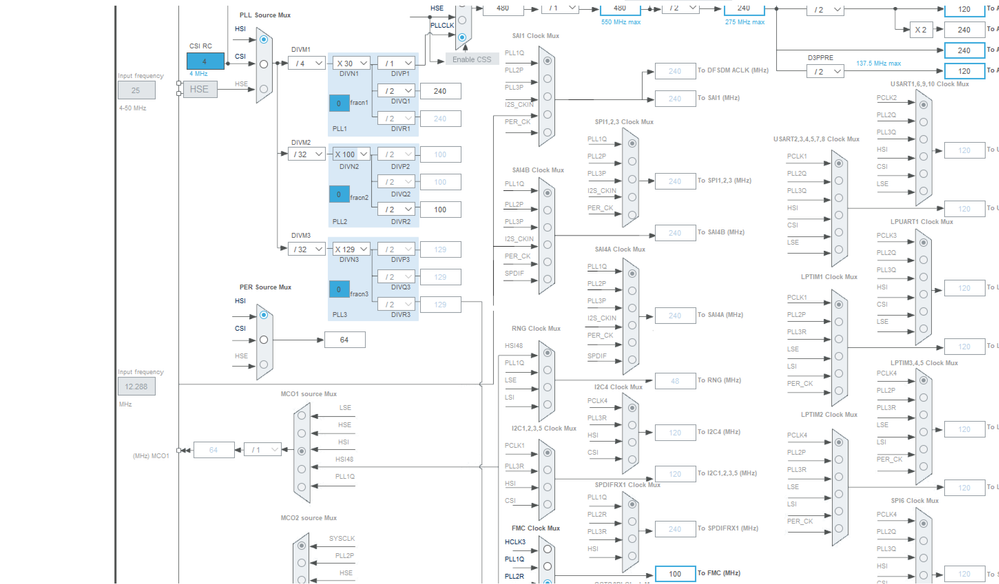Click the To FMC frequency field showing 100
The height and width of the screenshot is (584, 999).
click(675, 574)
